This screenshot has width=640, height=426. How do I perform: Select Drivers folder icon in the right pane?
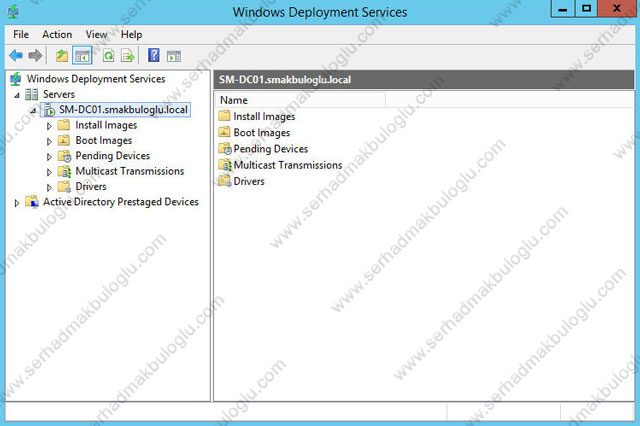[225, 181]
